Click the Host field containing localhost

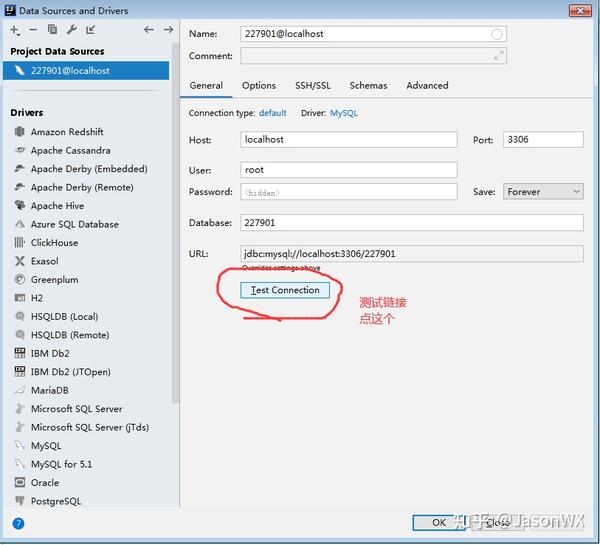pyautogui.click(x=349, y=140)
